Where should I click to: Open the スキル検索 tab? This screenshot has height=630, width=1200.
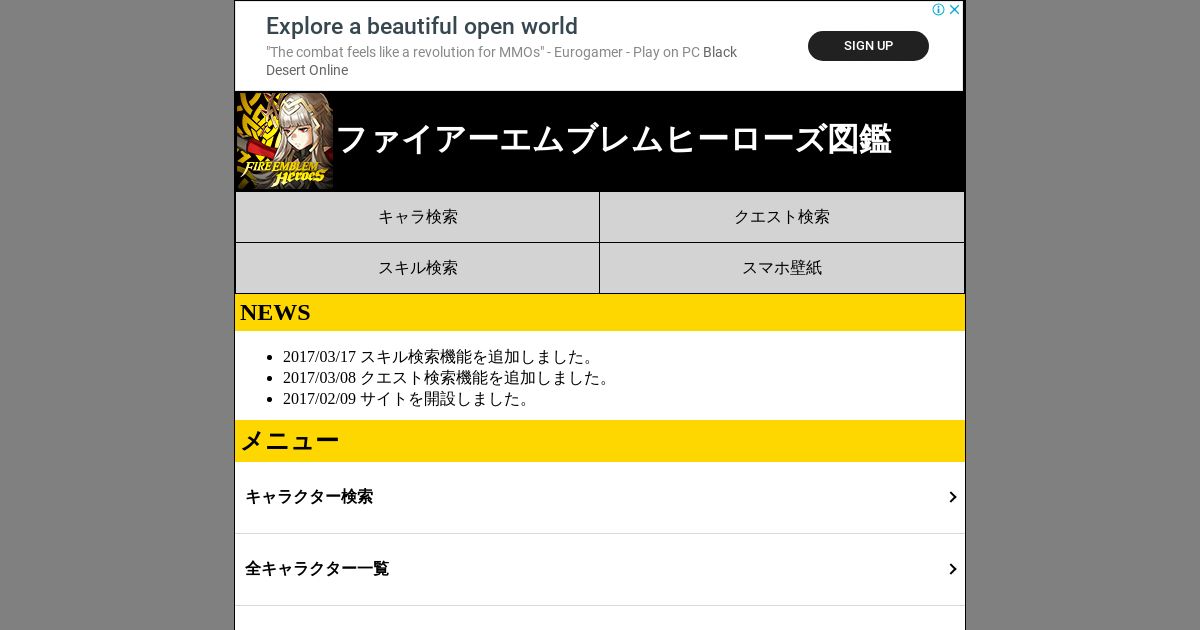pos(417,268)
